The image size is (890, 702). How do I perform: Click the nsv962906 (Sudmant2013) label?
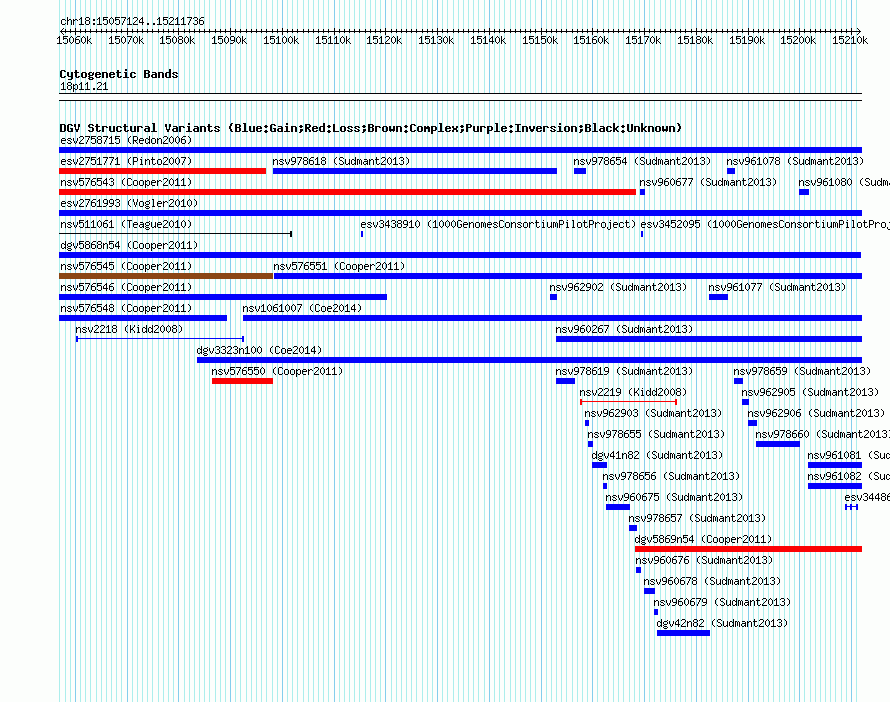[816, 413]
